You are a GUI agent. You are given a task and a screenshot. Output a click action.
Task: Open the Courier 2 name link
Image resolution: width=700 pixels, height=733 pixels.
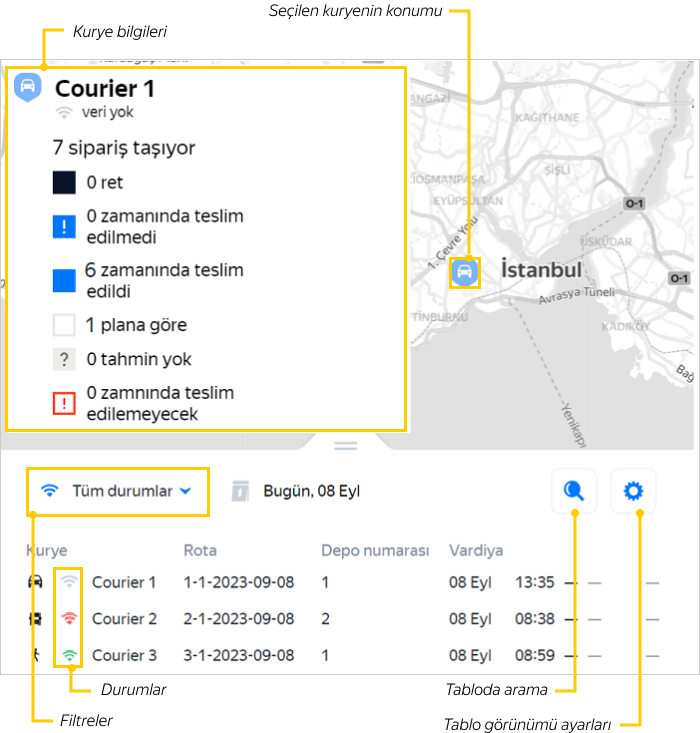(124, 619)
